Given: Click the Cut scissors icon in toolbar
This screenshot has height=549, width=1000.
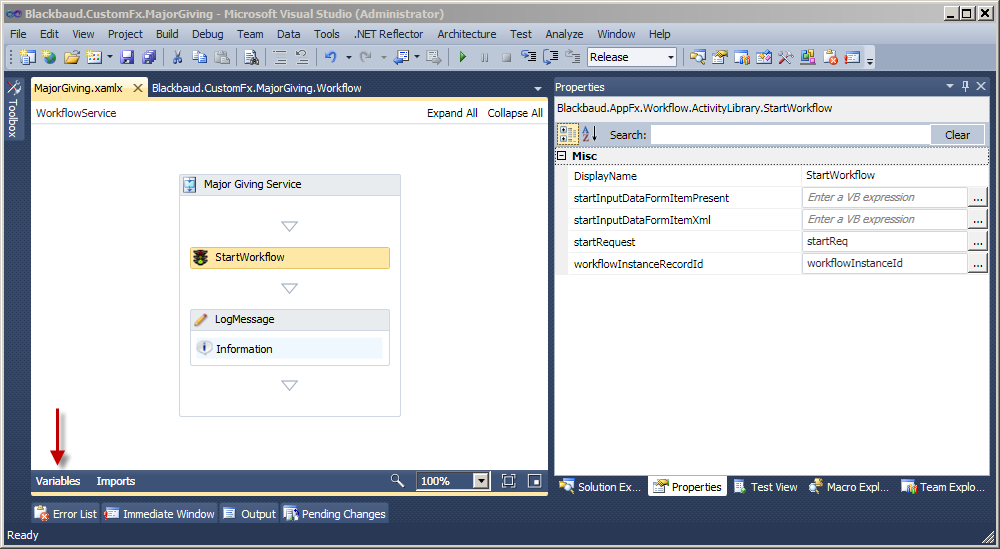Looking at the screenshot, I should (x=177, y=58).
